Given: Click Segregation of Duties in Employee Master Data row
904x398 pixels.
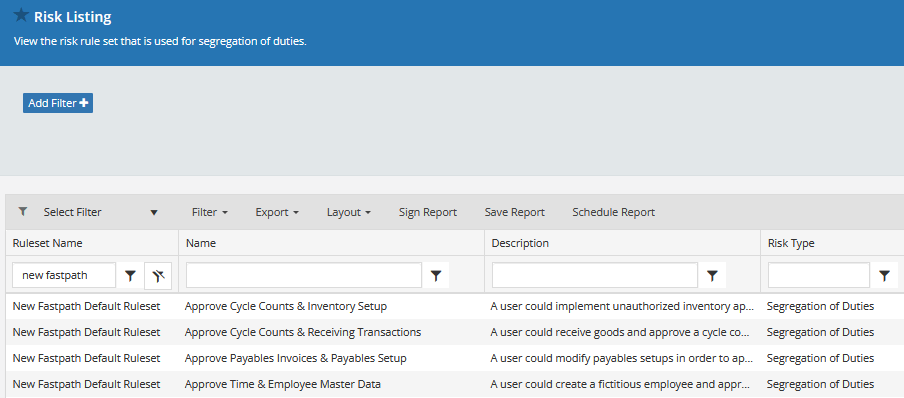Looking at the screenshot, I should point(820,384).
